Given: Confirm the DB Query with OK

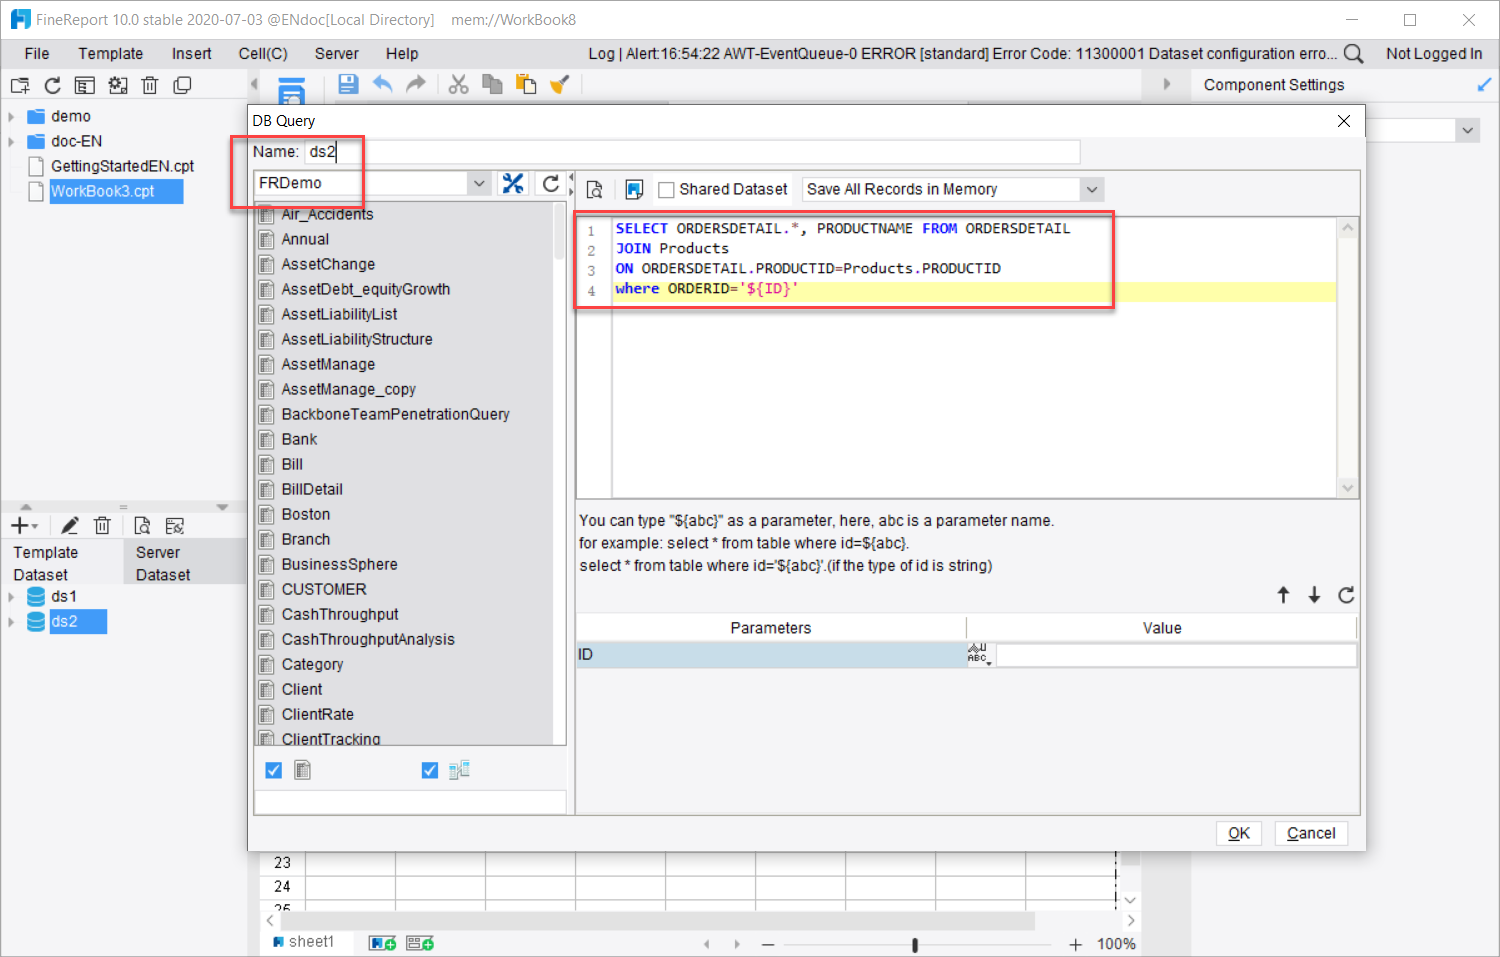Looking at the screenshot, I should tap(1239, 833).
